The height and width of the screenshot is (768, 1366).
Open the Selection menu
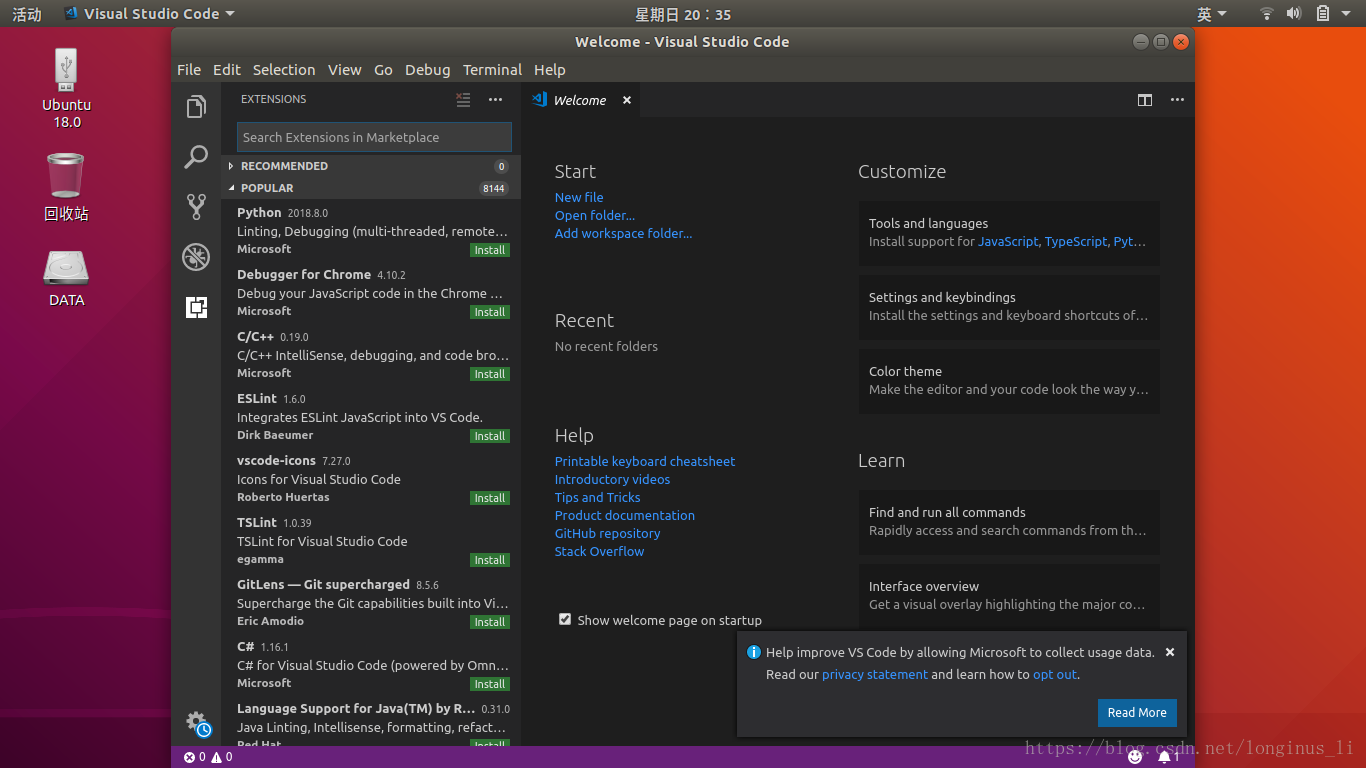(x=284, y=70)
